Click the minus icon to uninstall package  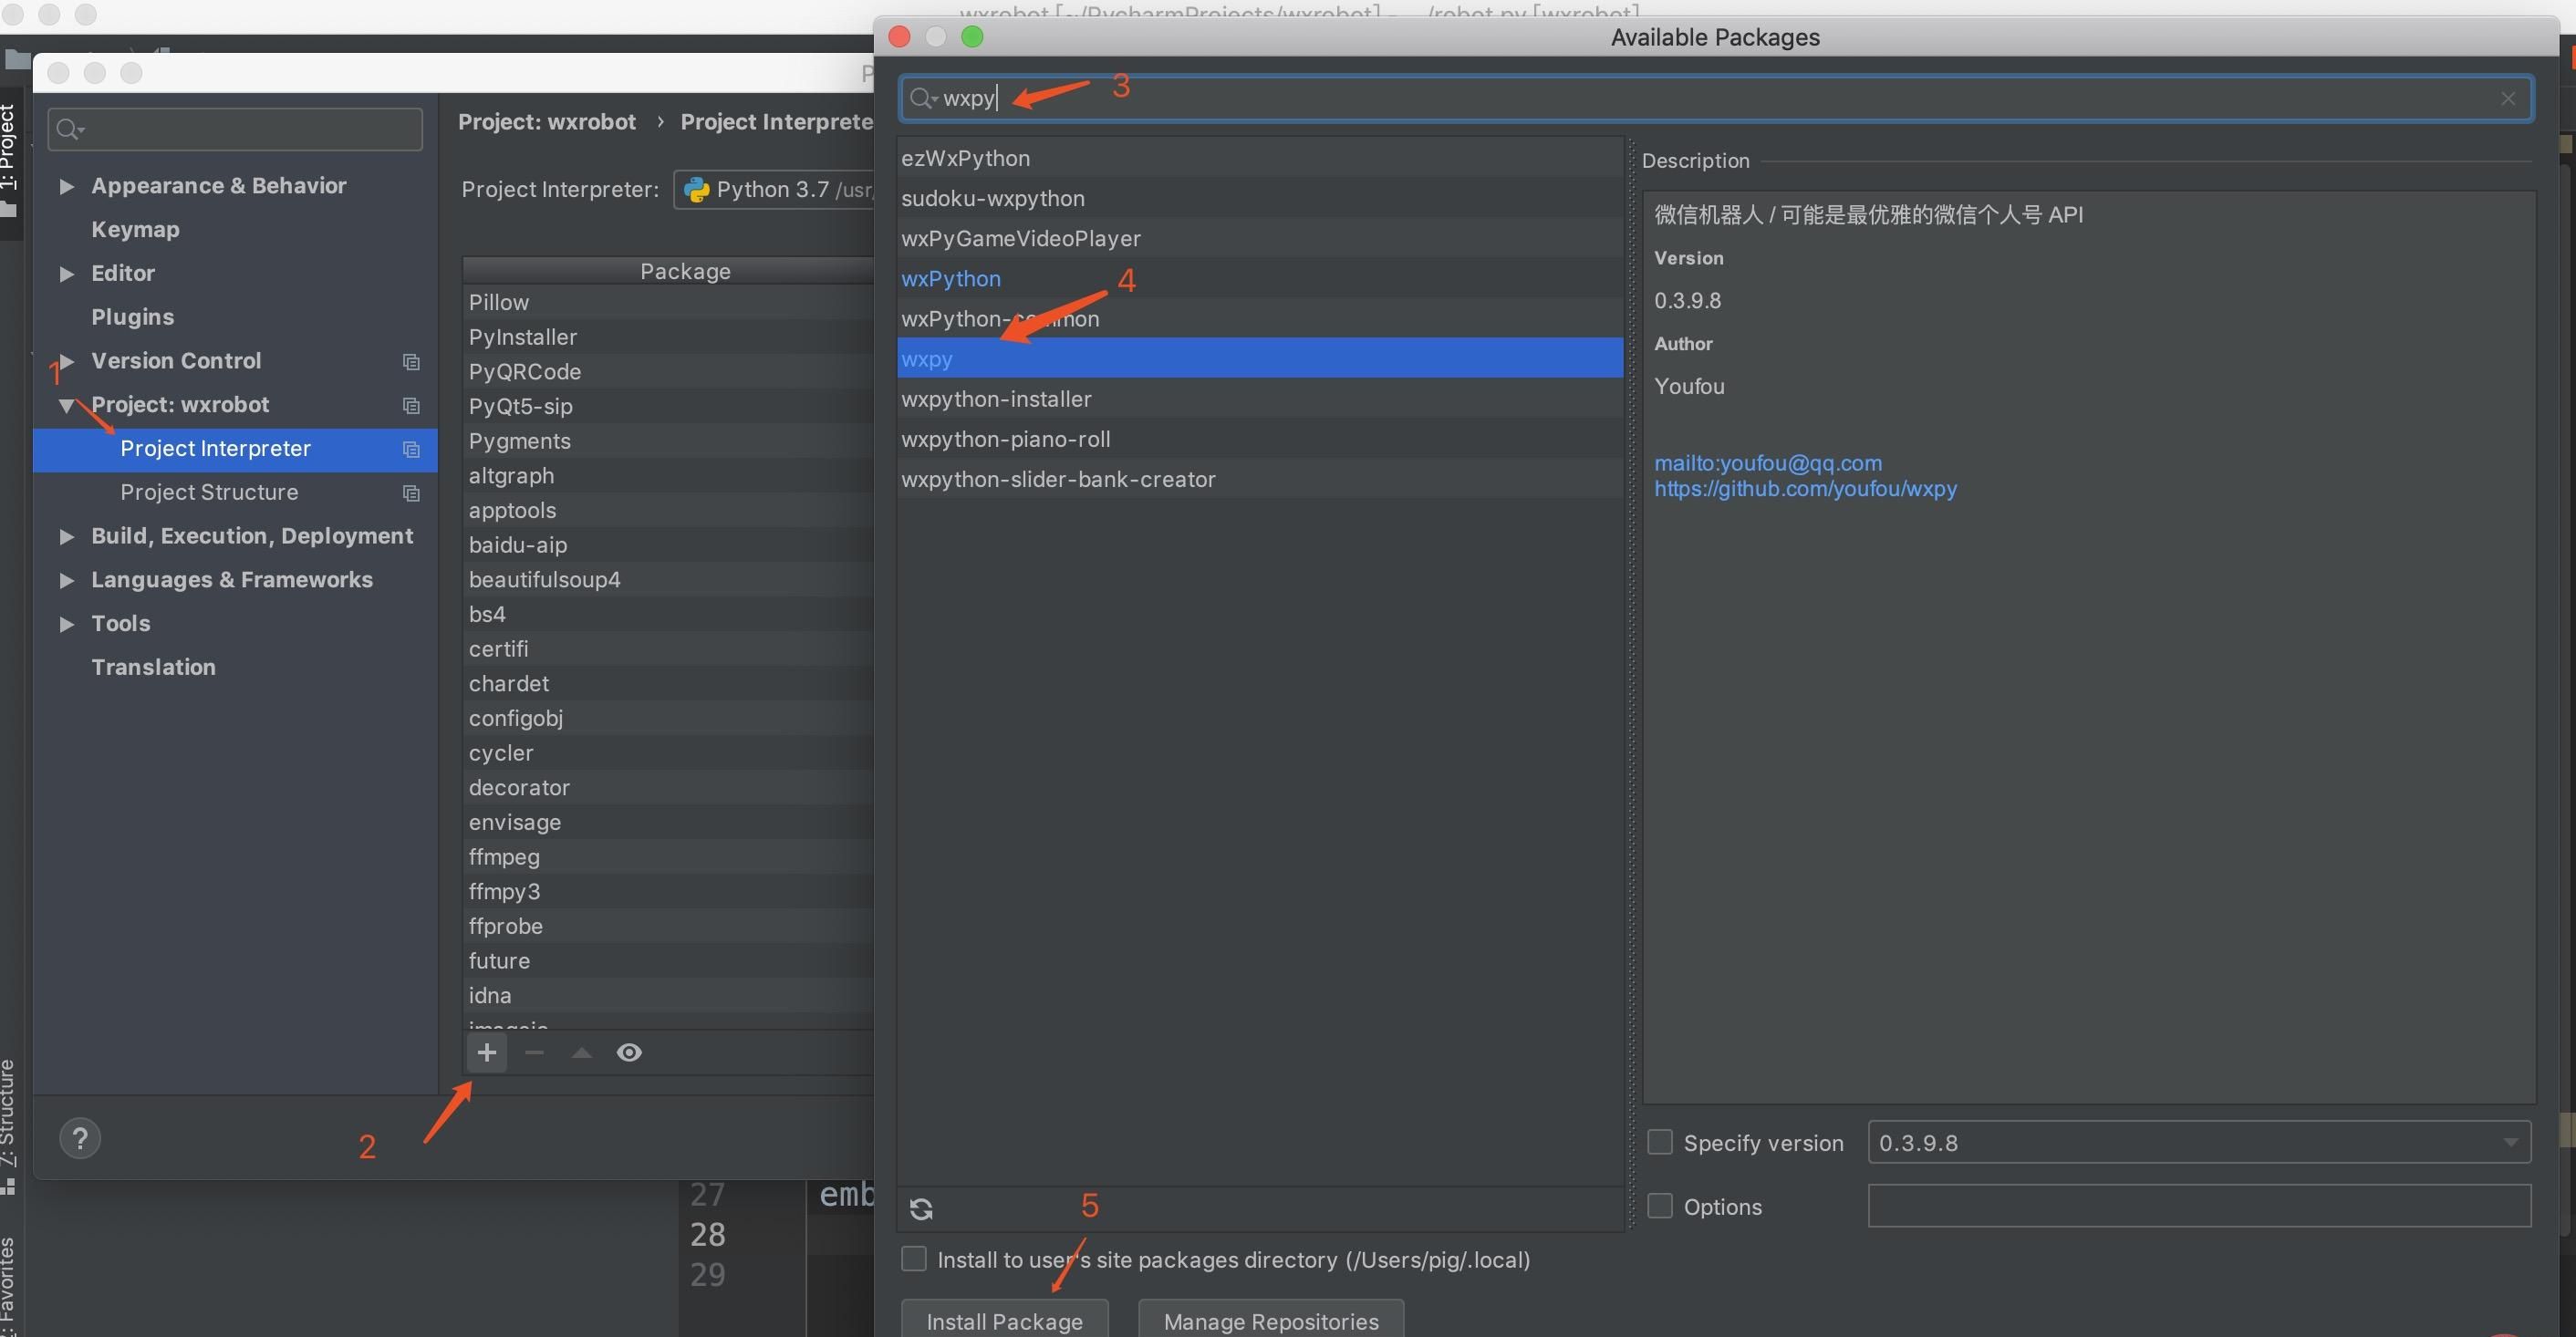534,1052
